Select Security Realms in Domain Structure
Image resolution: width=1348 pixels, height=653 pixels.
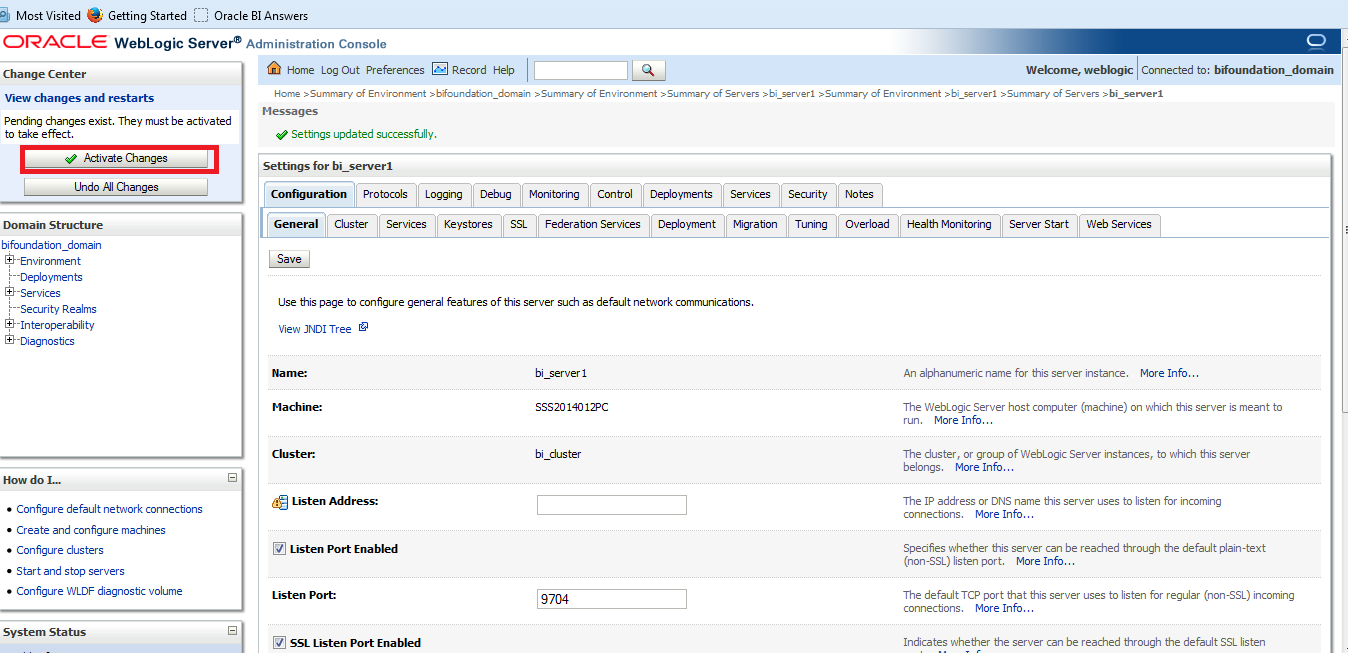pyautogui.click(x=58, y=309)
